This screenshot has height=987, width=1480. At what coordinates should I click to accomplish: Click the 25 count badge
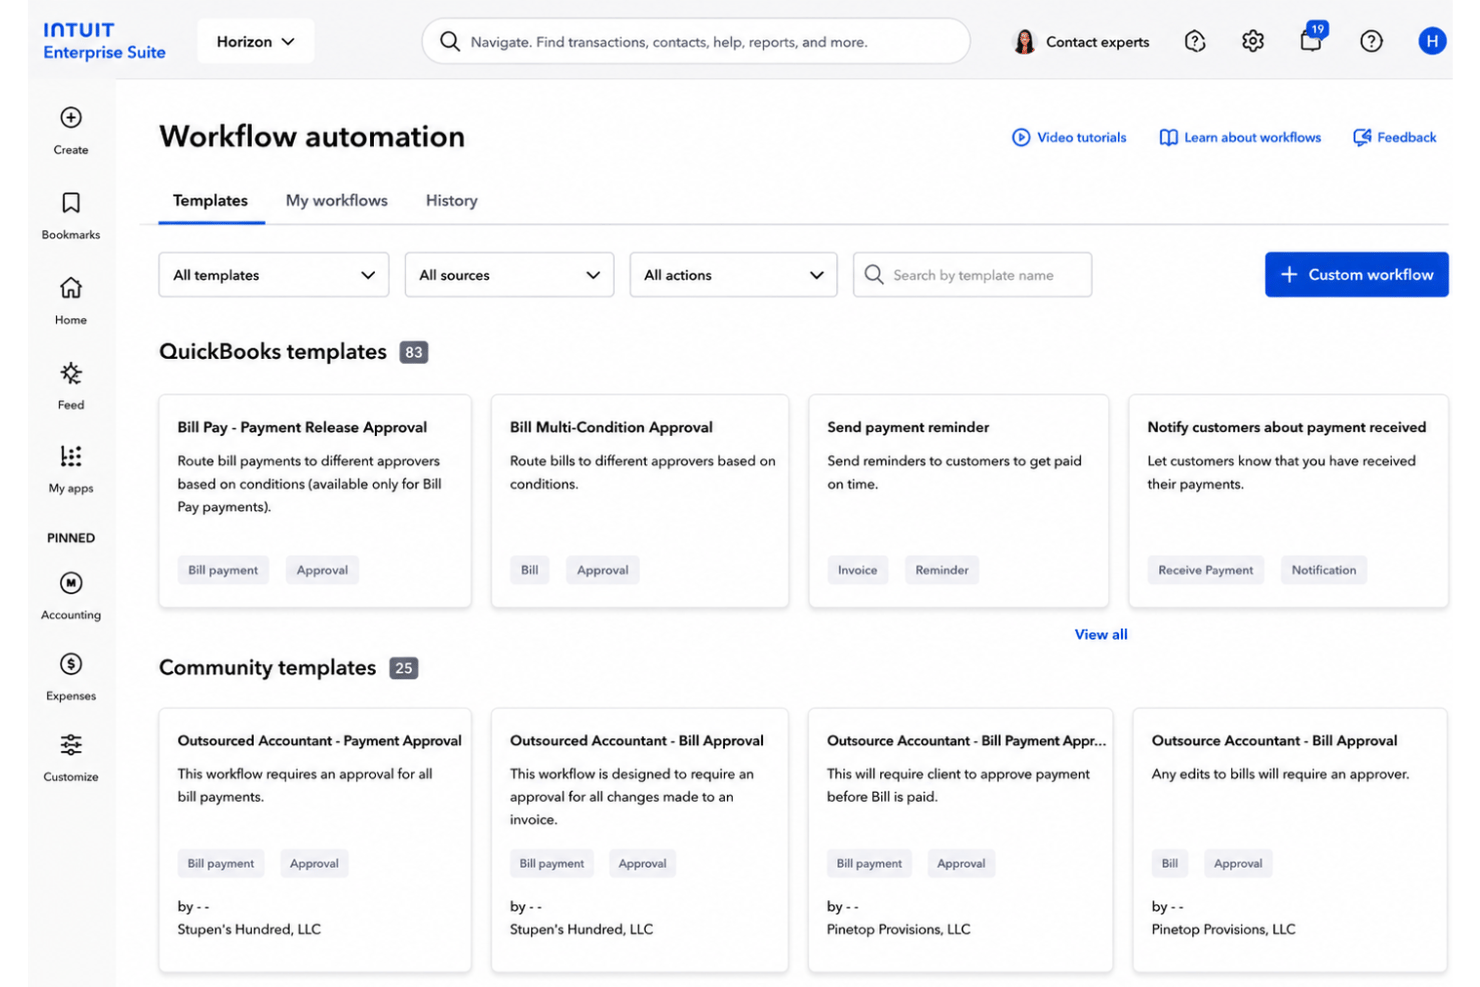[403, 668]
